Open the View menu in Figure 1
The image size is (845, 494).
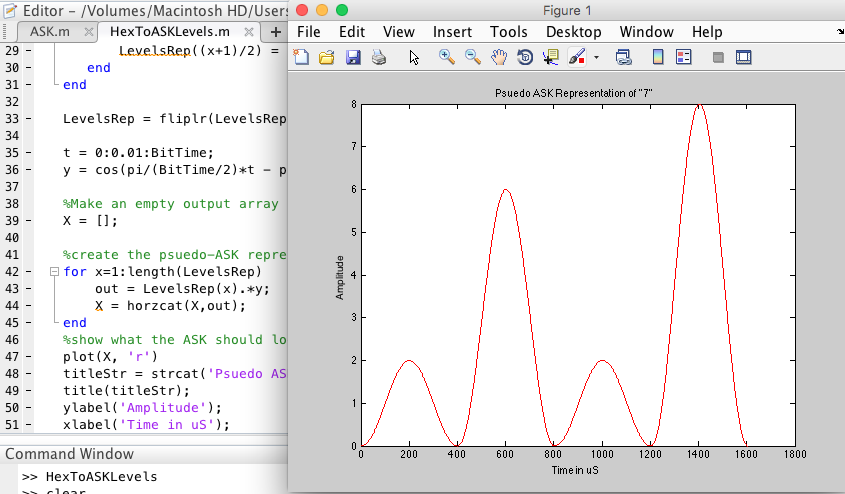click(399, 32)
